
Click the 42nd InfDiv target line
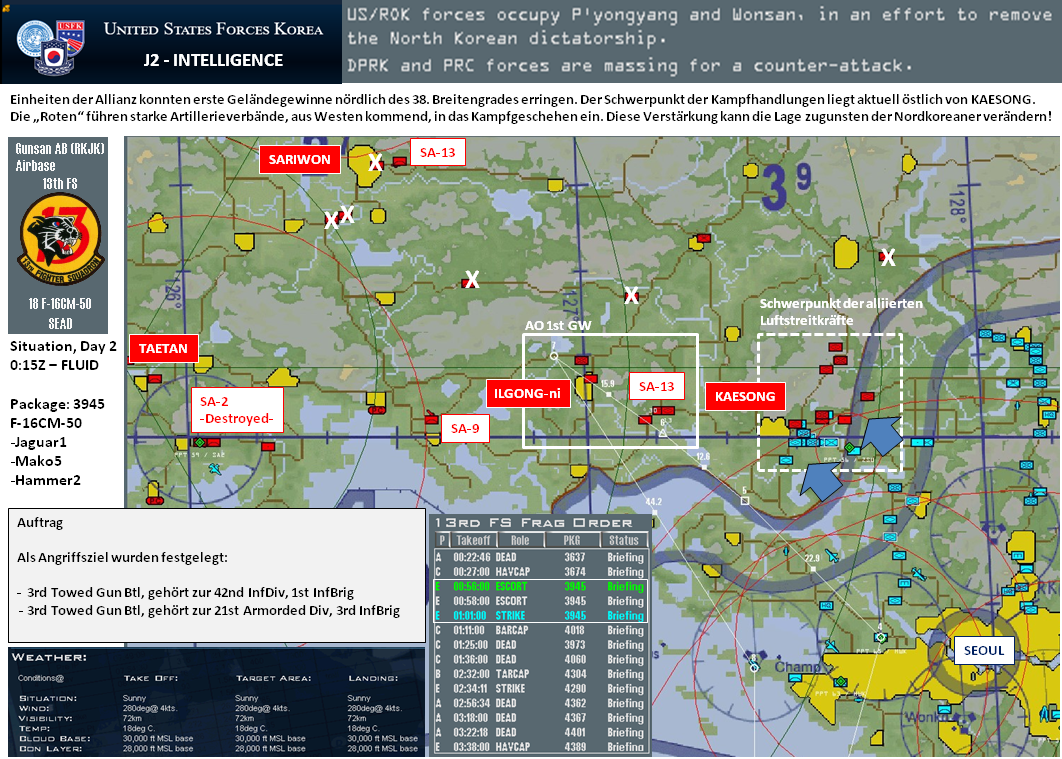pyautogui.click(x=186, y=592)
